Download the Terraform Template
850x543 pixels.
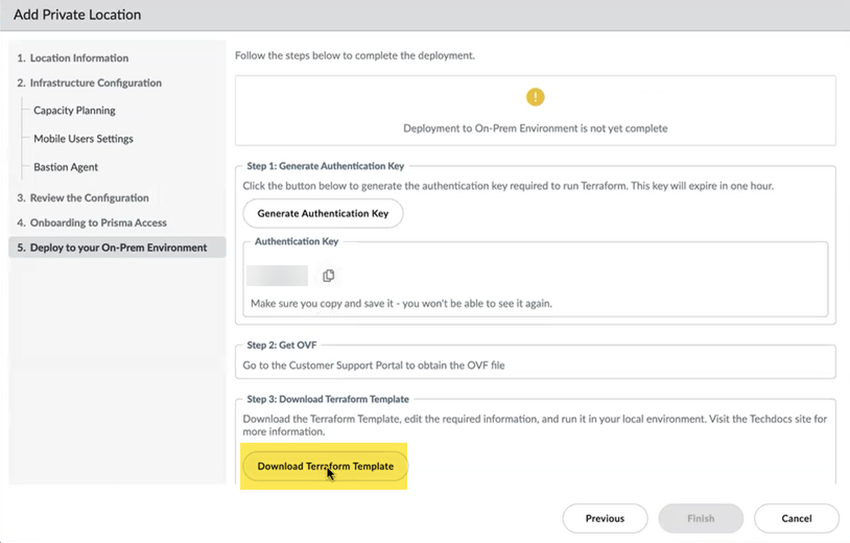click(x=325, y=466)
